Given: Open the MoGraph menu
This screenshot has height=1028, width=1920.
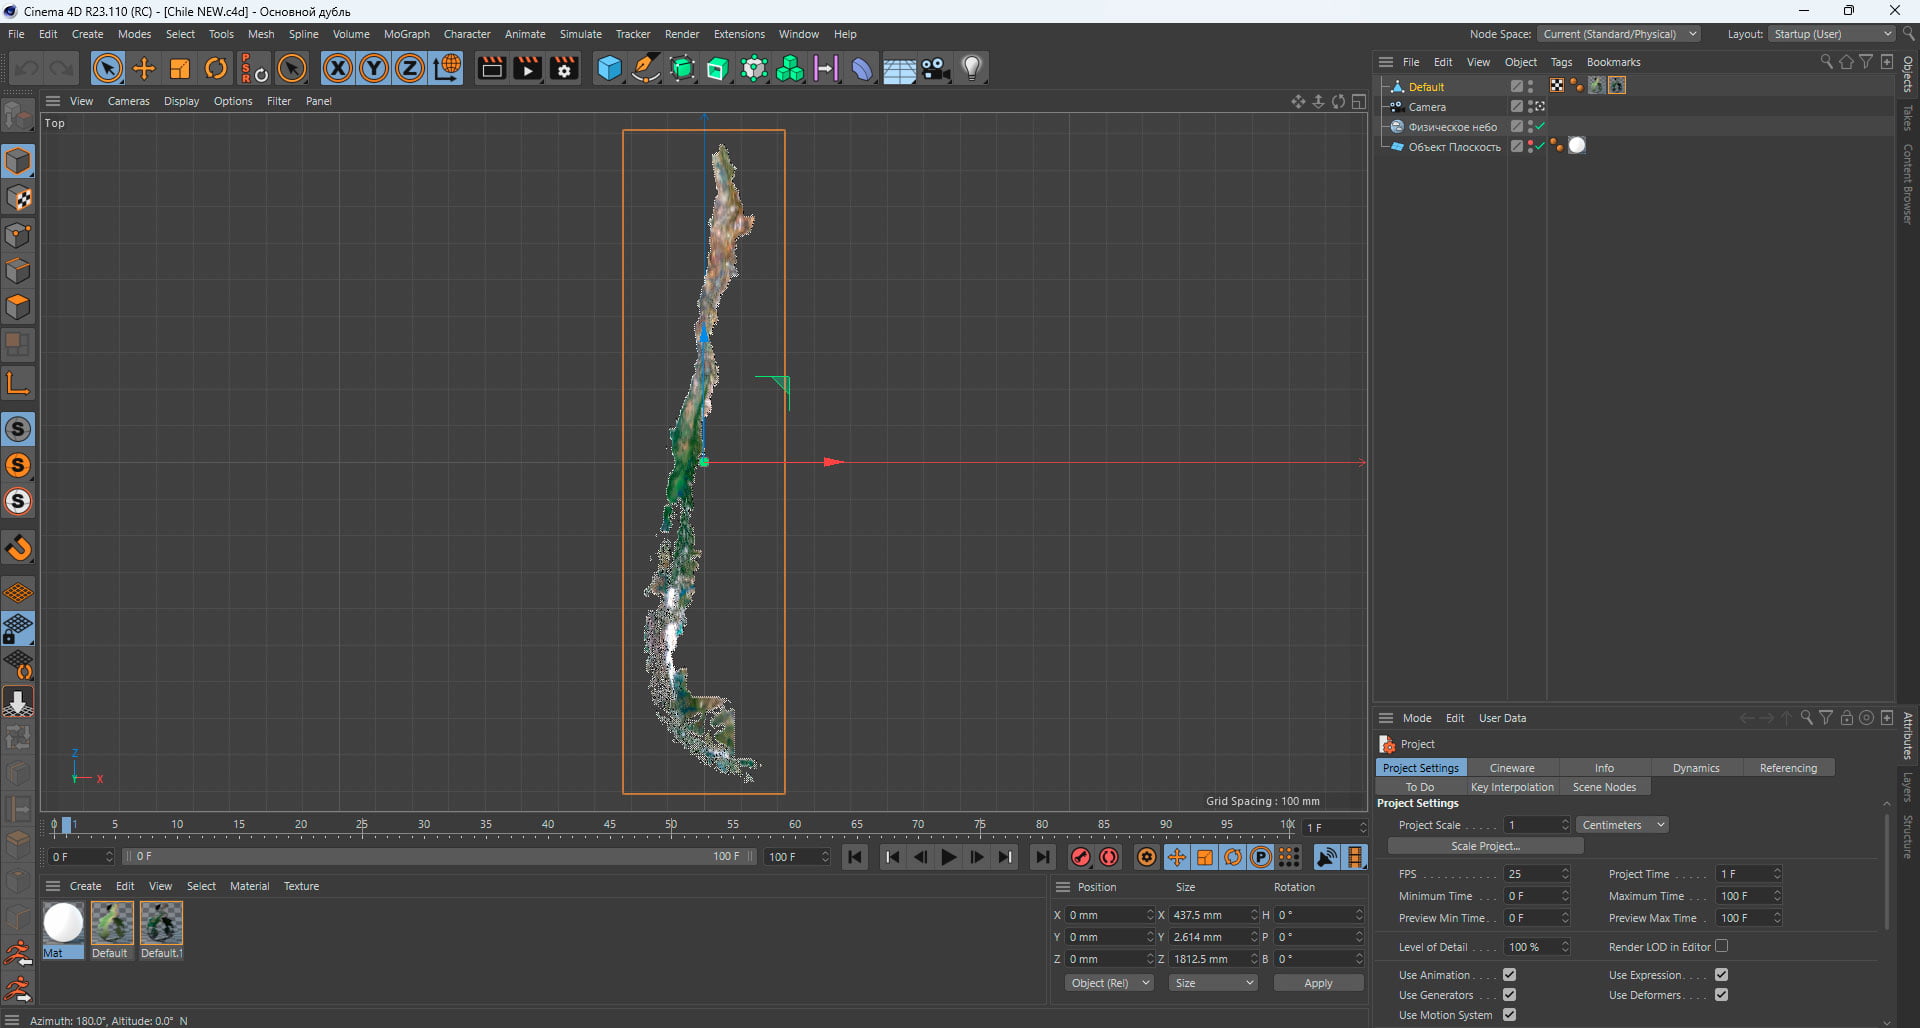Looking at the screenshot, I should [x=406, y=34].
